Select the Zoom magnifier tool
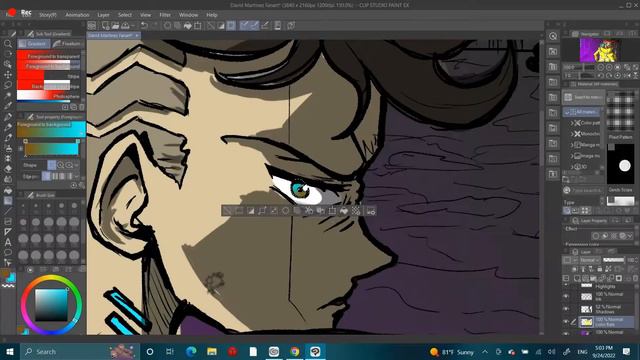The width and height of the screenshot is (640, 360). 8,44
